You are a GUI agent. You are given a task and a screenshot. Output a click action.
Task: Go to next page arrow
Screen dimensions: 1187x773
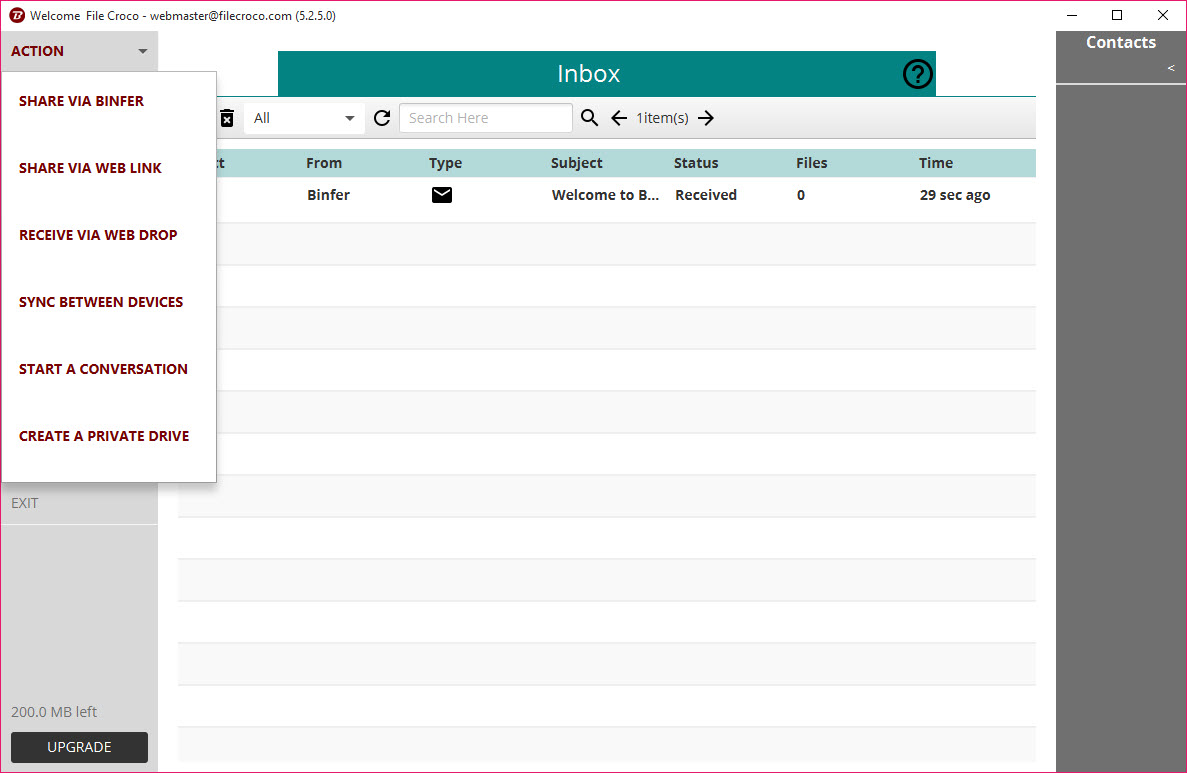click(706, 118)
